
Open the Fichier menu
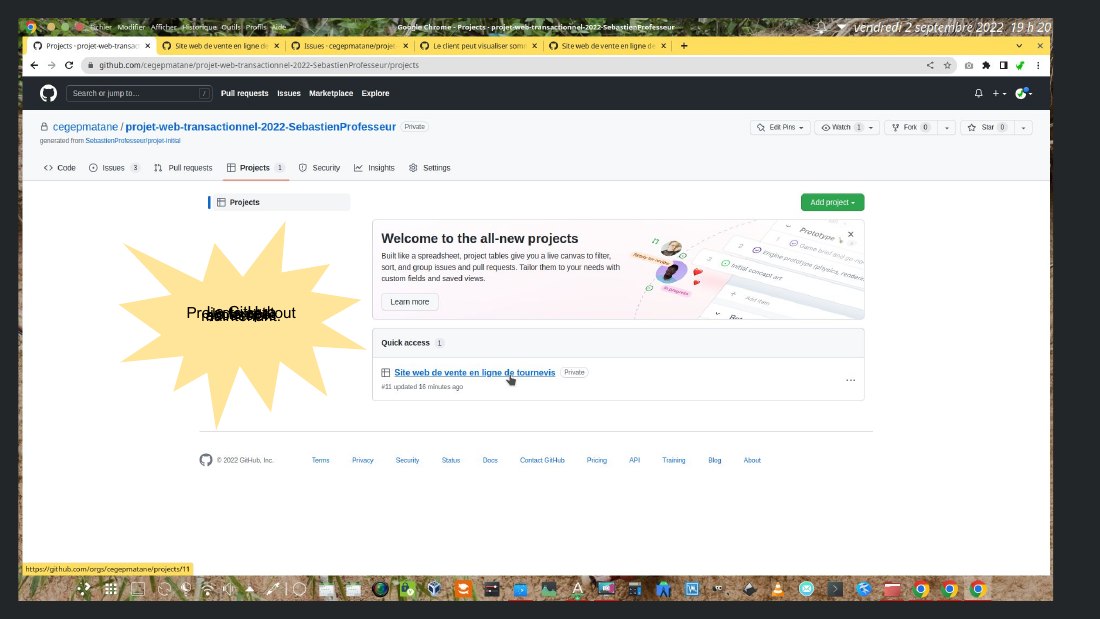tap(100, 27)
